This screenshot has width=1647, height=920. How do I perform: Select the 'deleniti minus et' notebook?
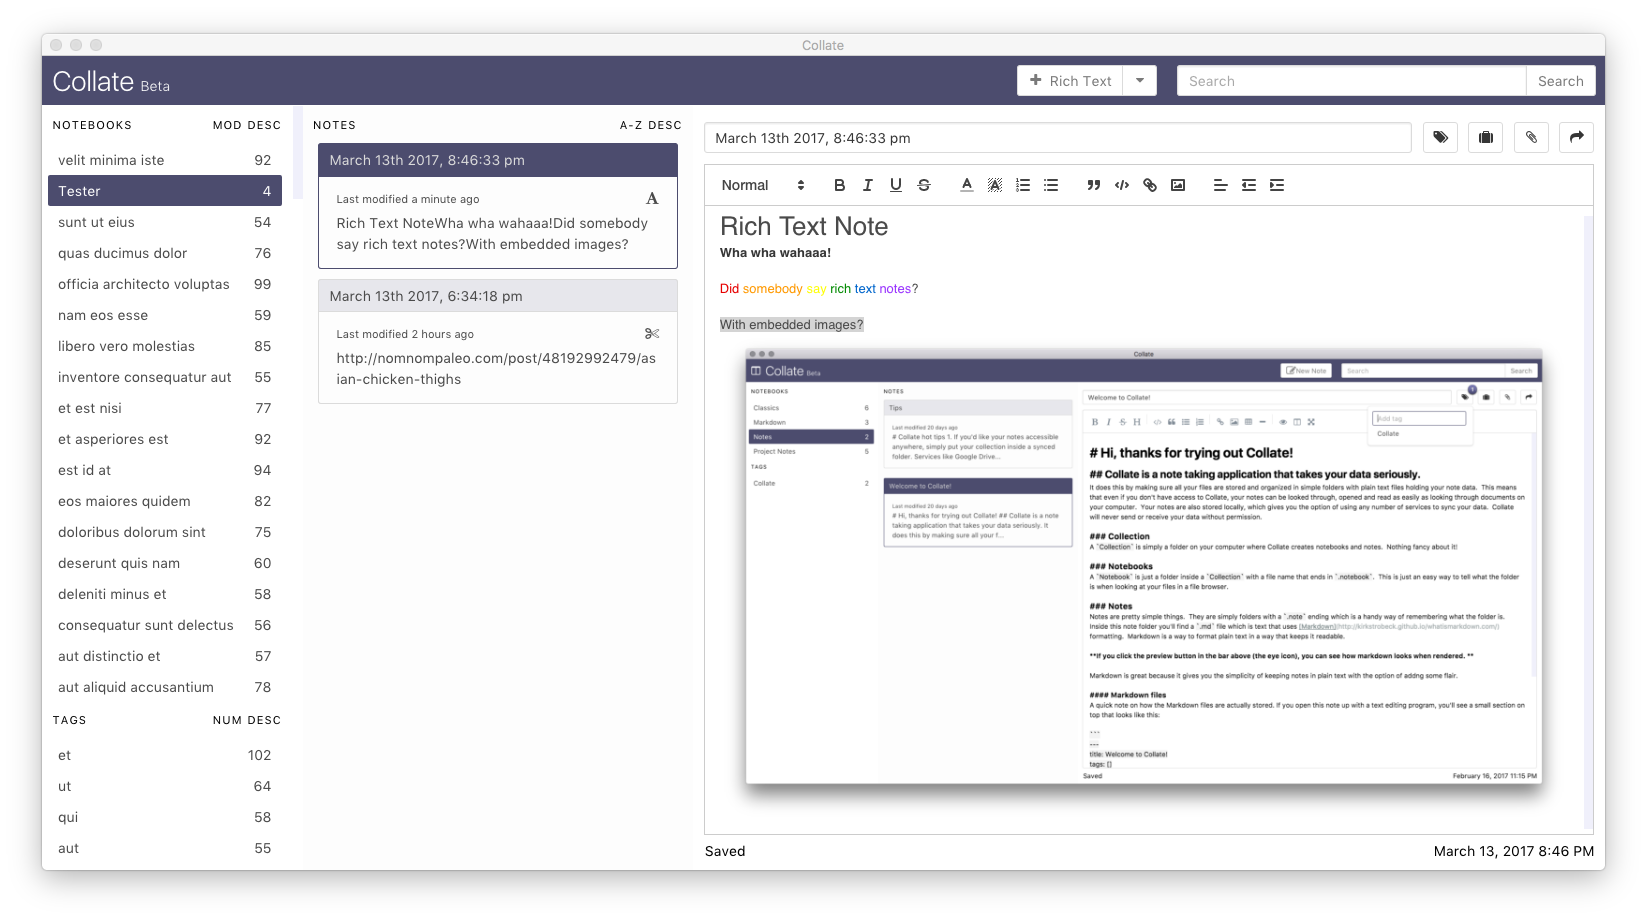tap(165, 594)
